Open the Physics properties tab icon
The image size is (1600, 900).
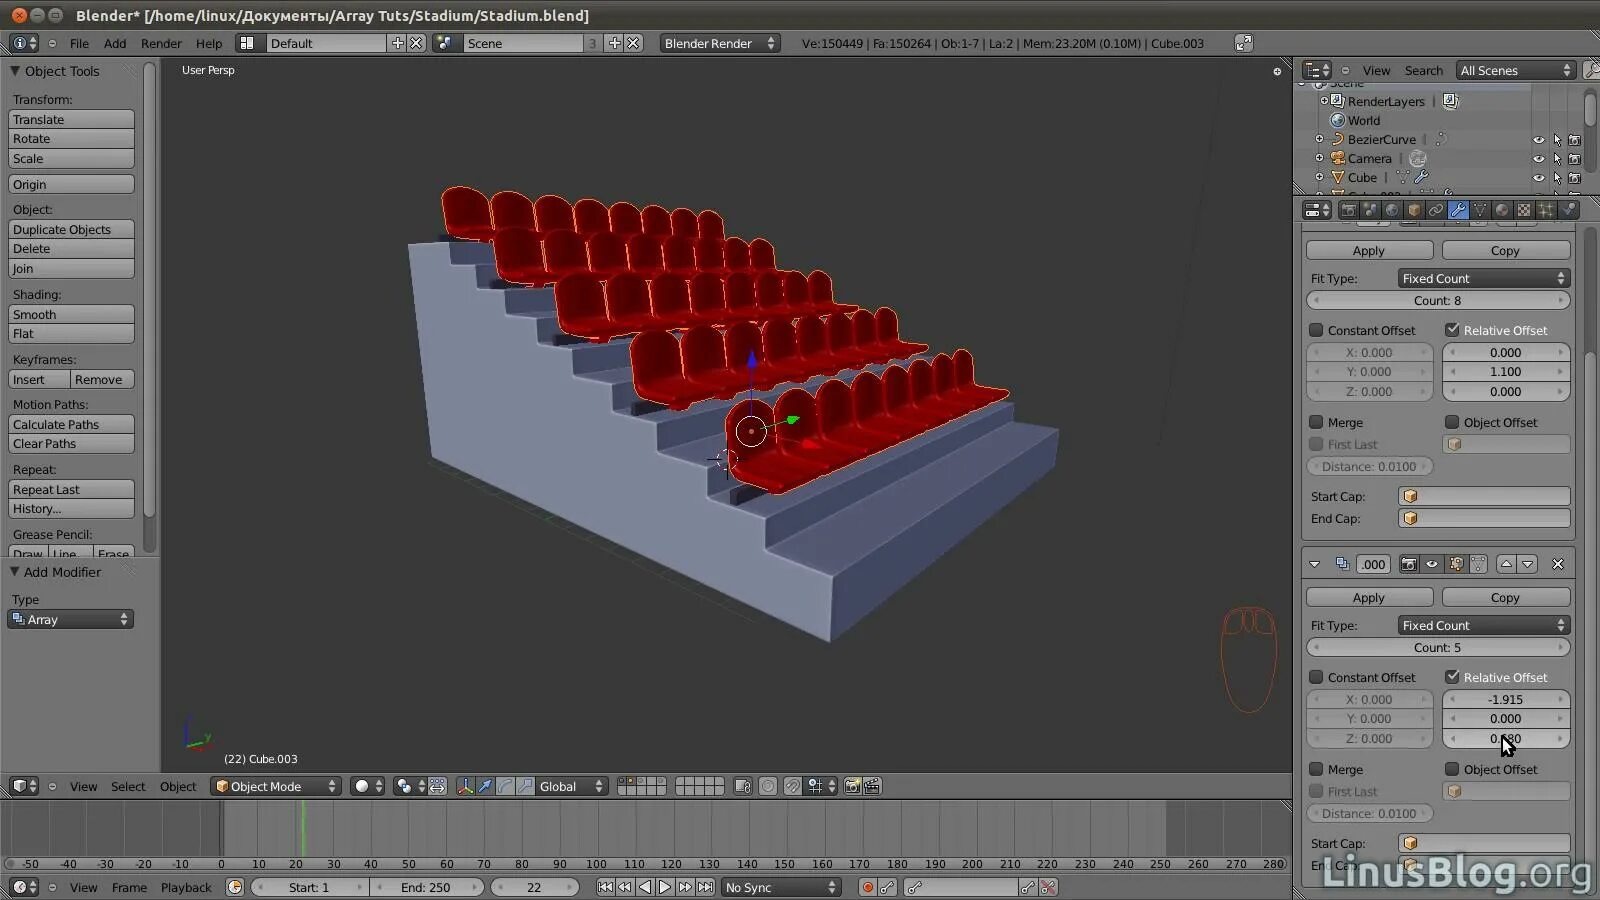(x=1568, y=210)
